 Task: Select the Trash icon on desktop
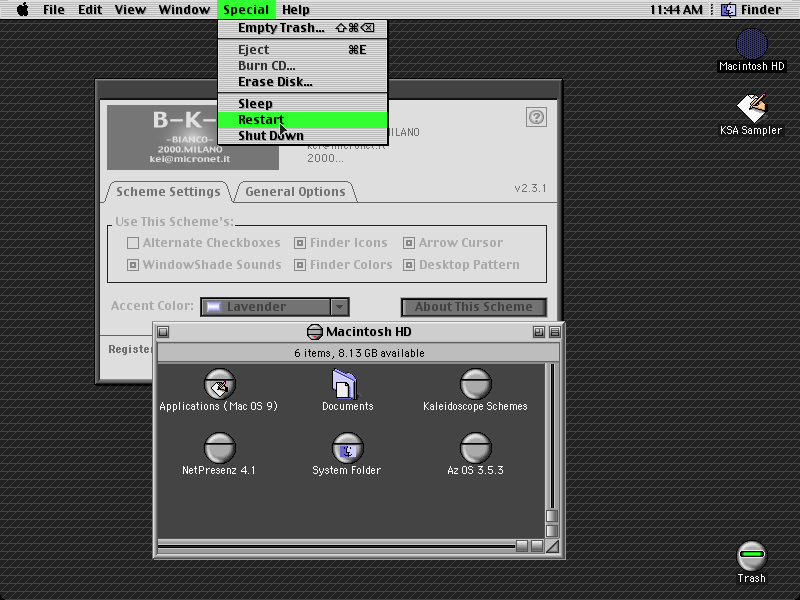click(752, 555)
